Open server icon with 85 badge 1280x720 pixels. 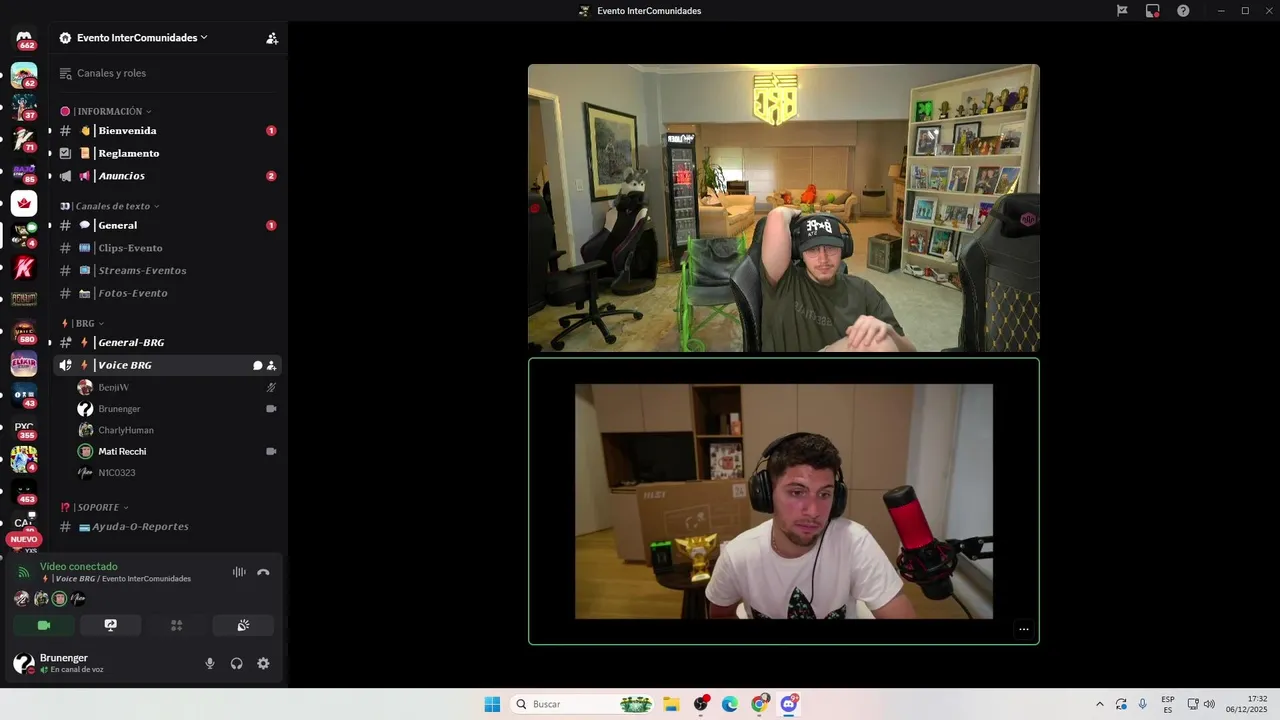coord(24,171)
